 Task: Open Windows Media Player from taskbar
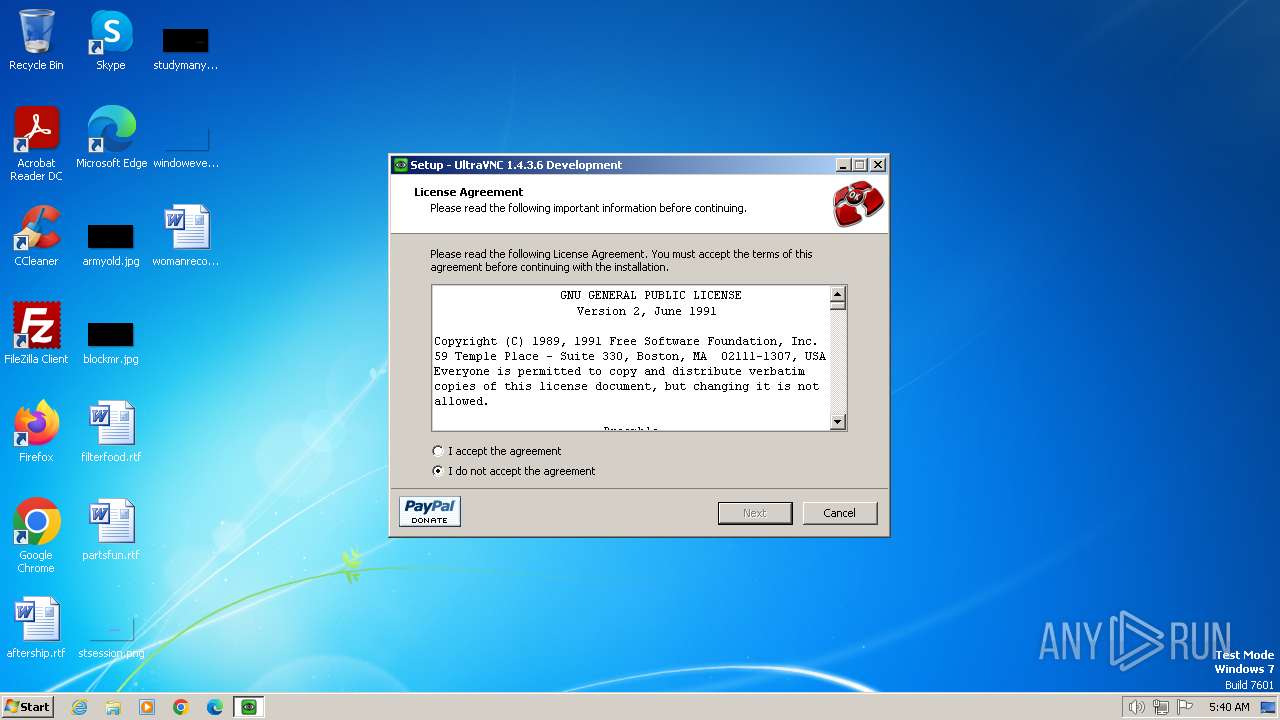(x=147, y=707)
